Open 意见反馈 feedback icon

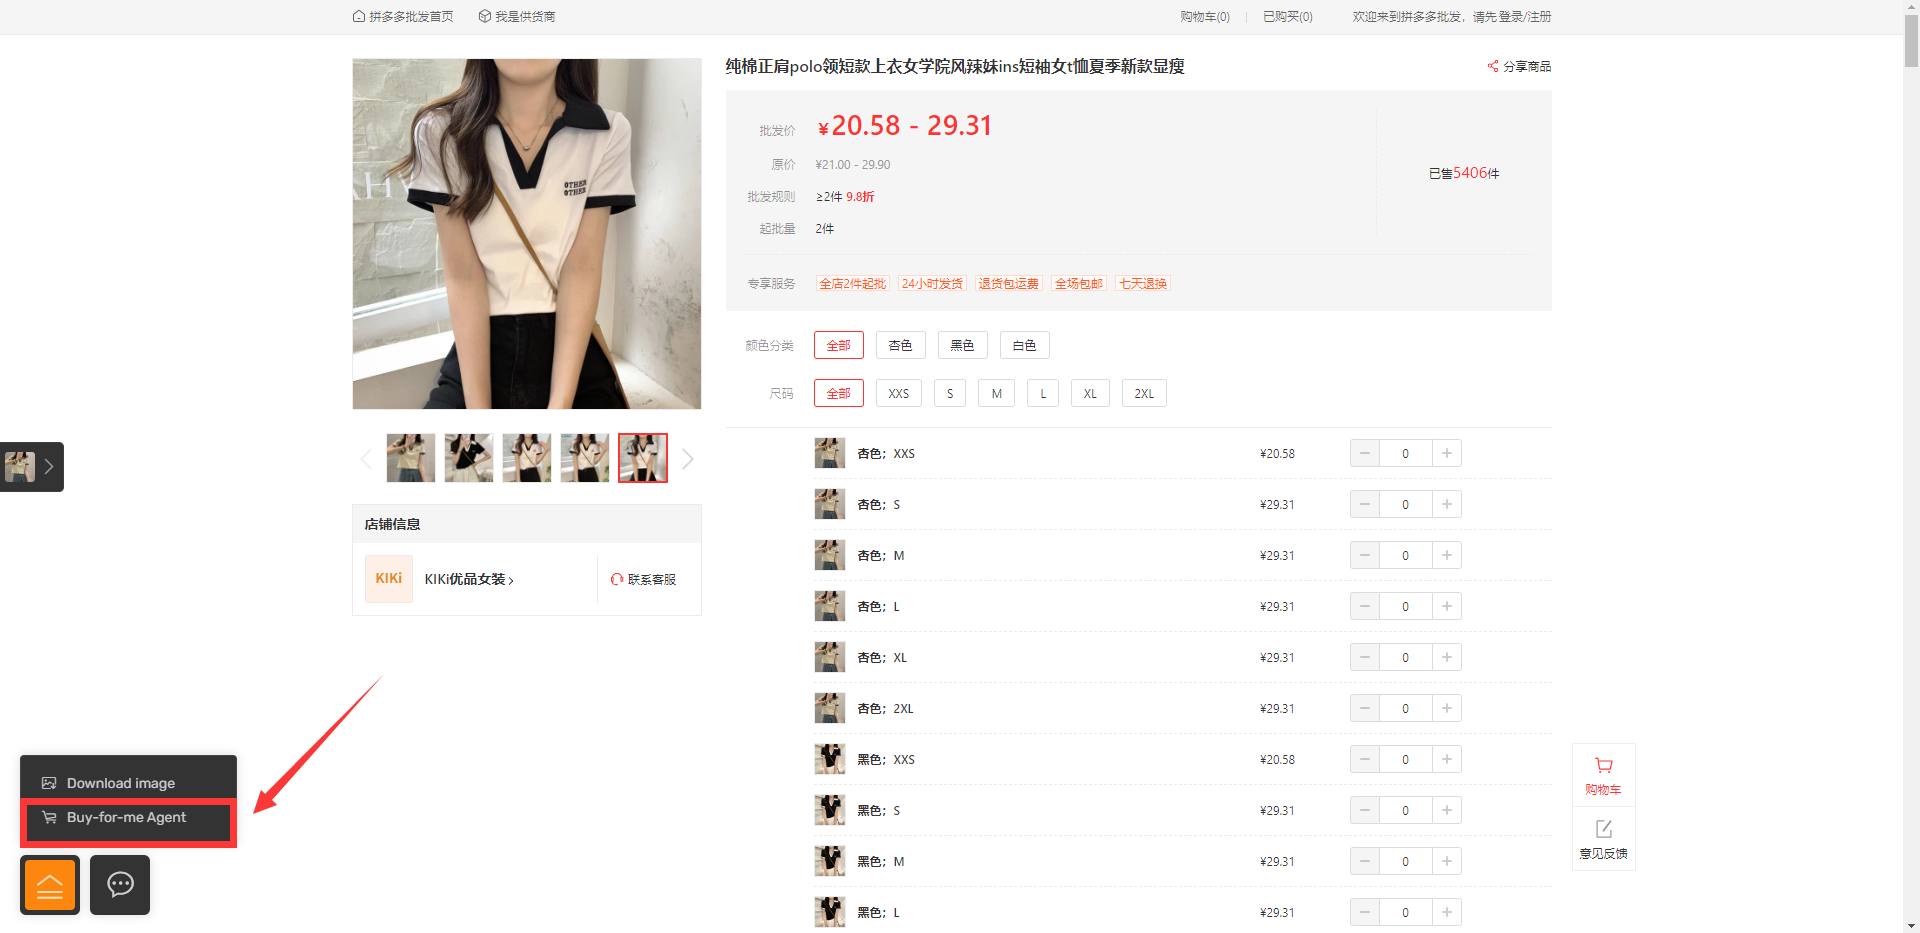point(1603,839)
